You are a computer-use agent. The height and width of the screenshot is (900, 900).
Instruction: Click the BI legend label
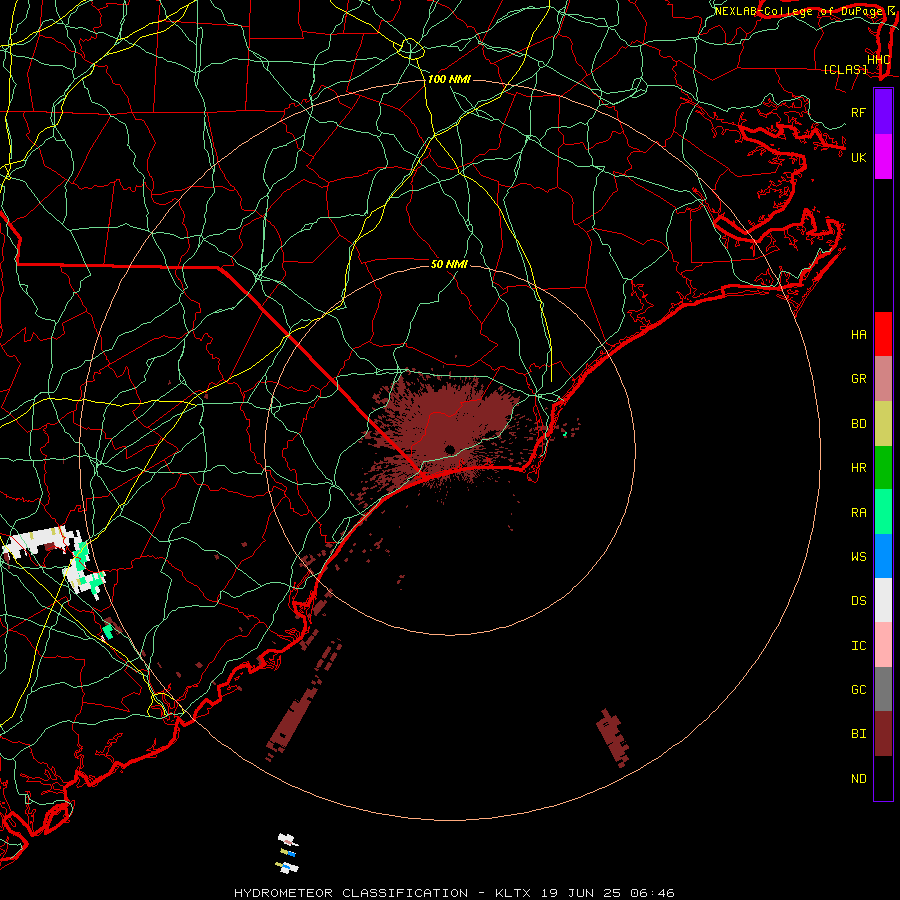point(859,734)
